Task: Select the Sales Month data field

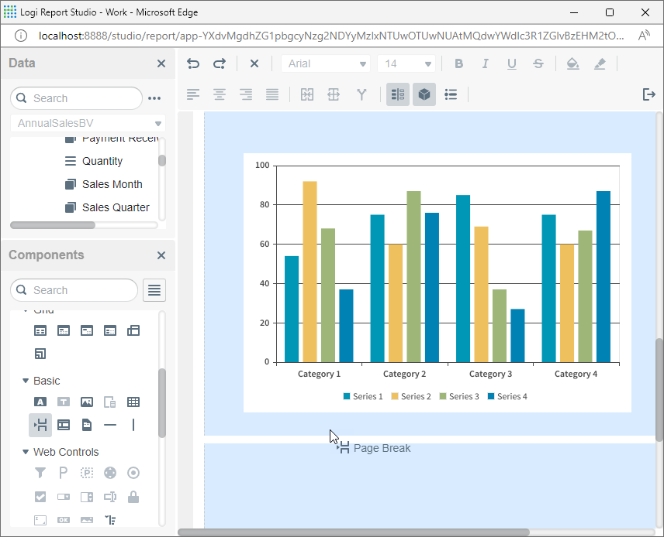Action: [x=112, y=184]
